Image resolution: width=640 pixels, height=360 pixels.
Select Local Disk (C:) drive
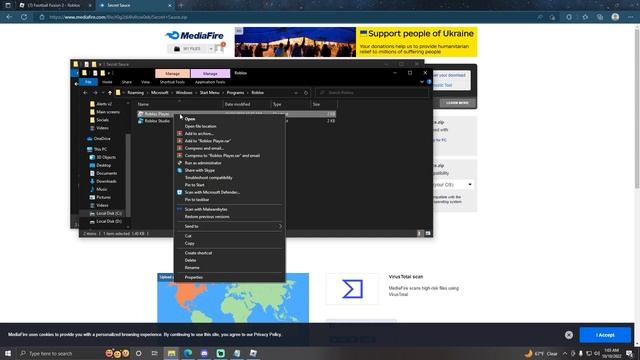pos(109,213)
